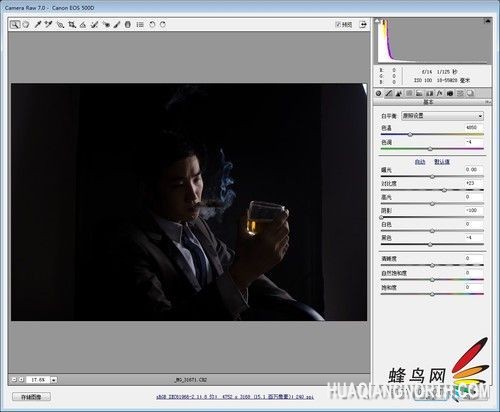Click the 色温 temperature slider handle

[x=410, y=135]
